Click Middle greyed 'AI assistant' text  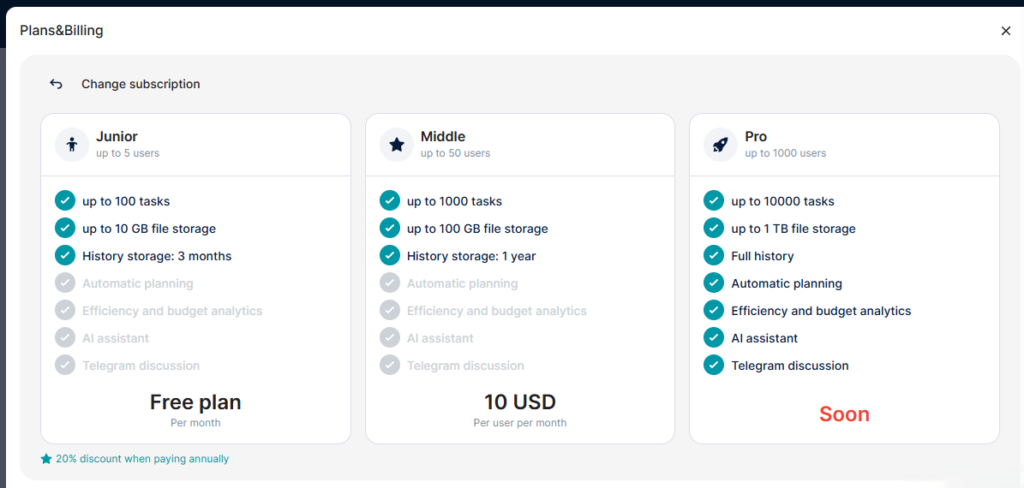[x=440, y=338]
